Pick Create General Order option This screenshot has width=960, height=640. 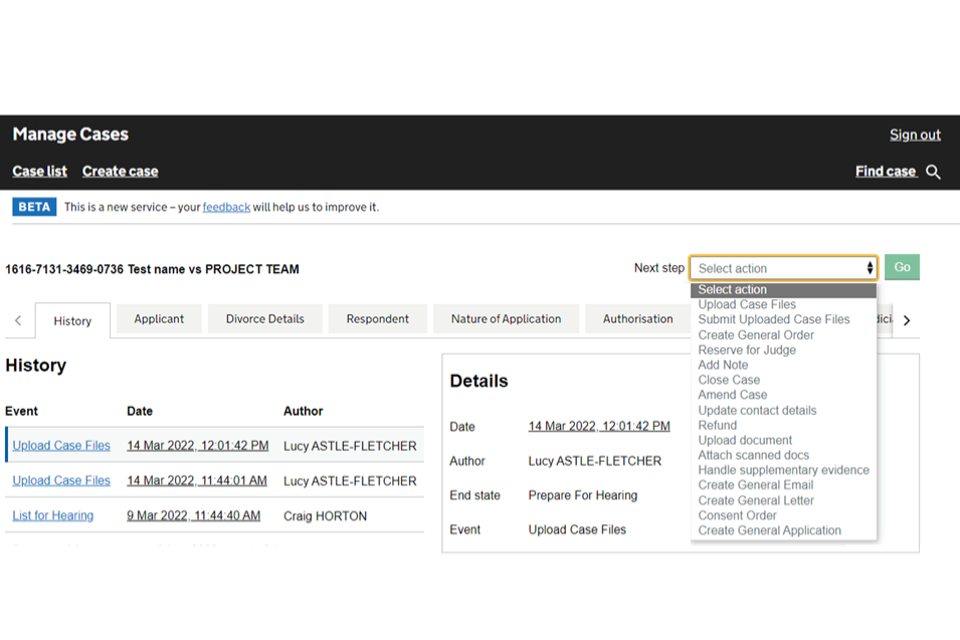coord(756,335)
